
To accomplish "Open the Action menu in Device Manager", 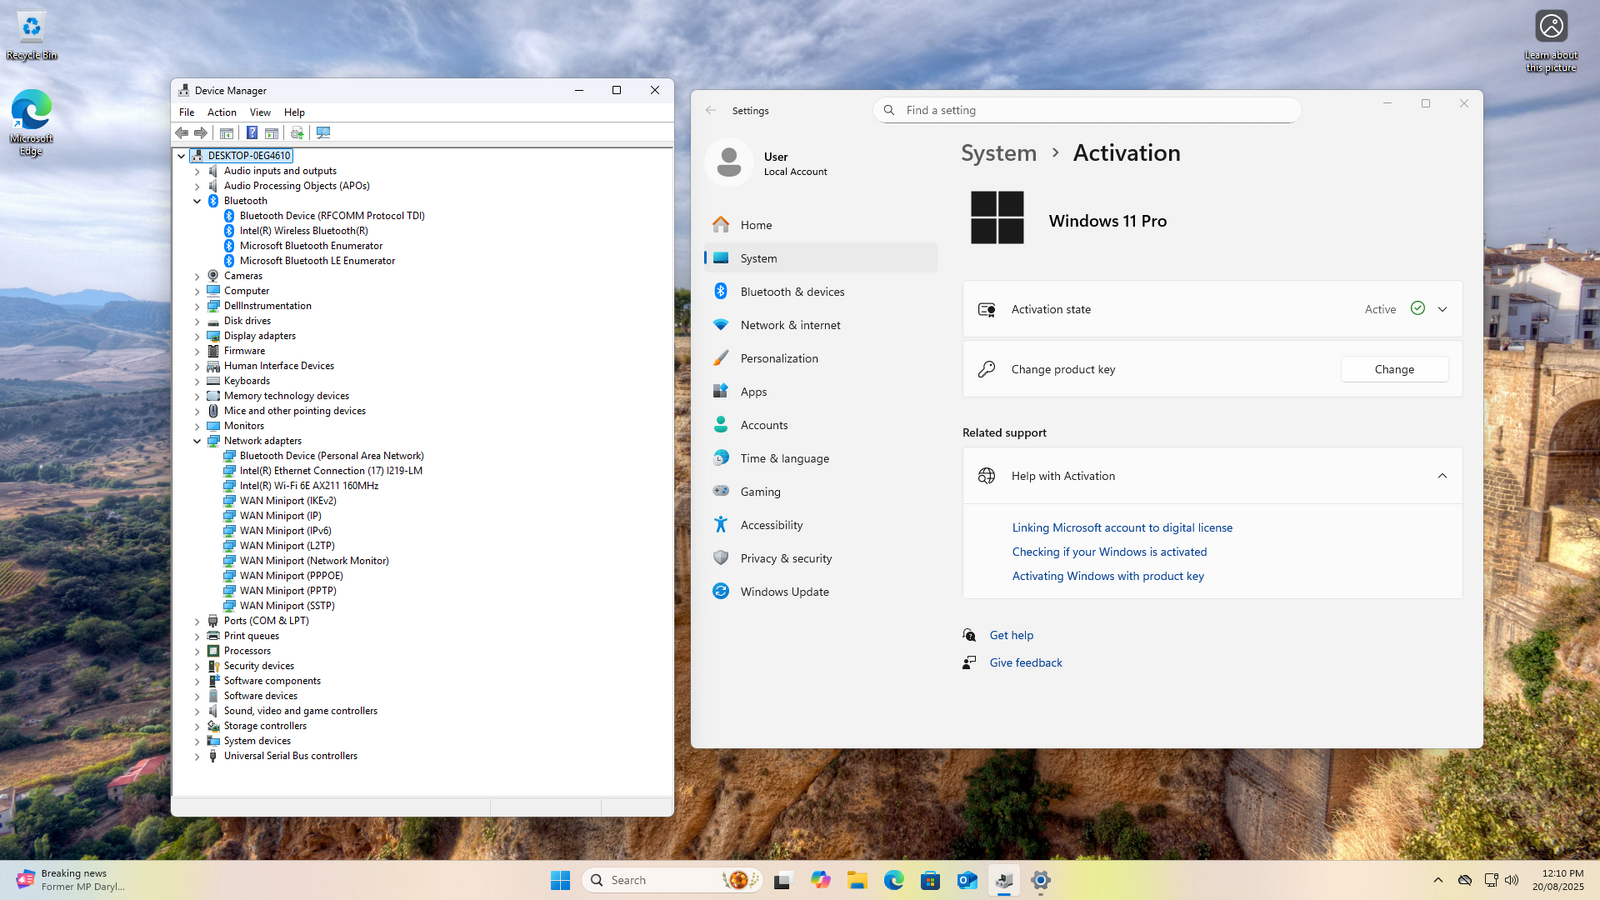I will tap(222, 113).
